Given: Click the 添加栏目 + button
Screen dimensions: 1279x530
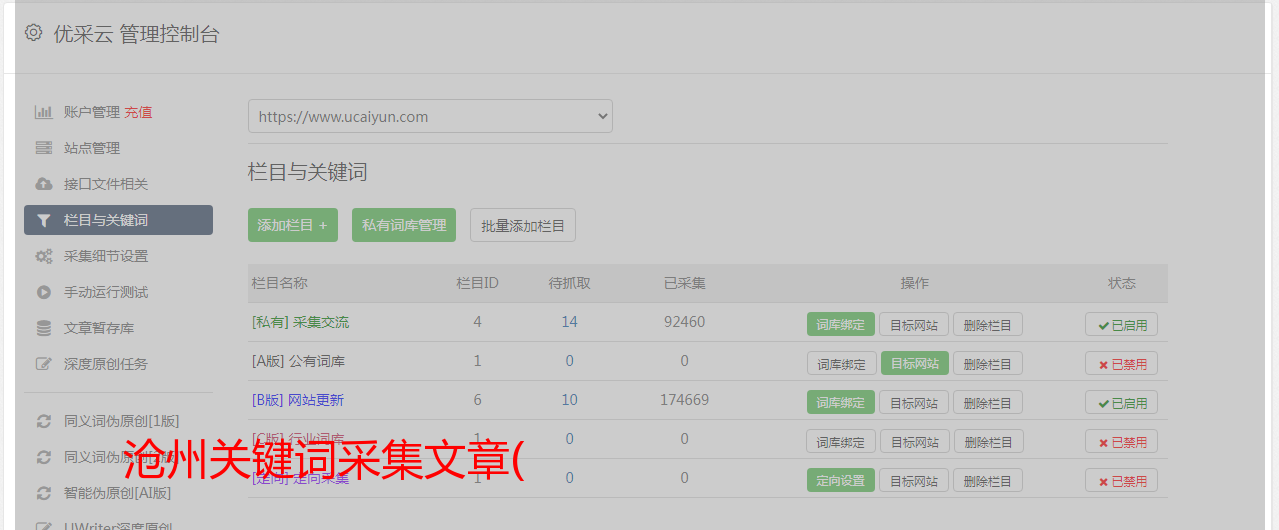Looking at the screenshot, I should tap(293, 225).
